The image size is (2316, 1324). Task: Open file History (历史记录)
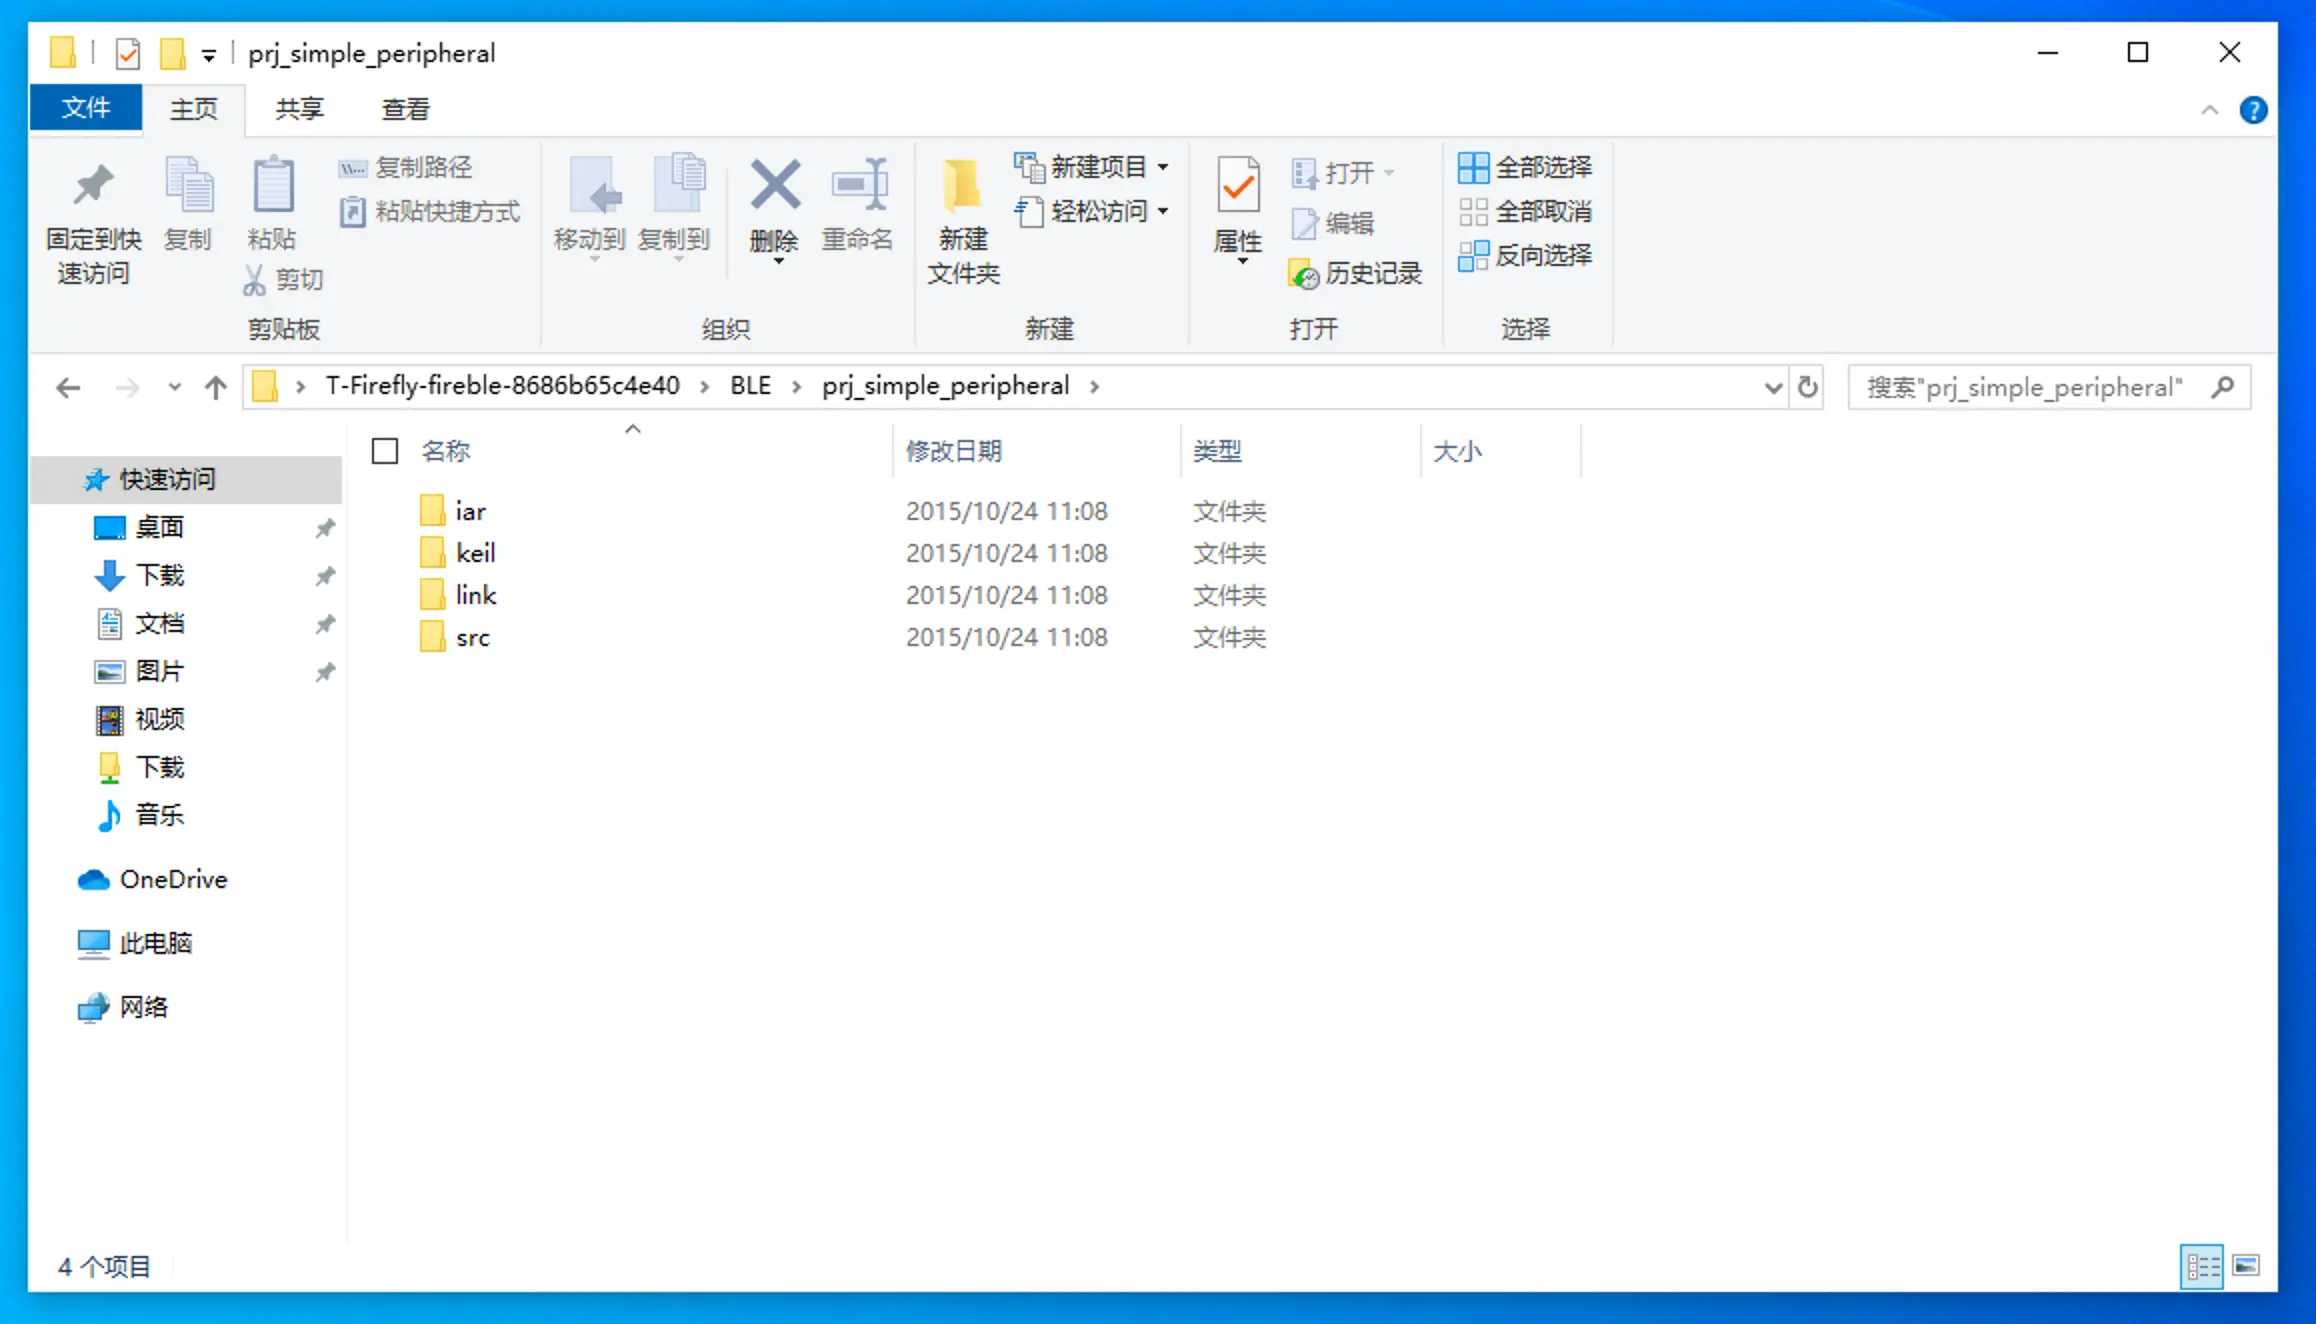pyautogui.click(x=1356, y=274)
